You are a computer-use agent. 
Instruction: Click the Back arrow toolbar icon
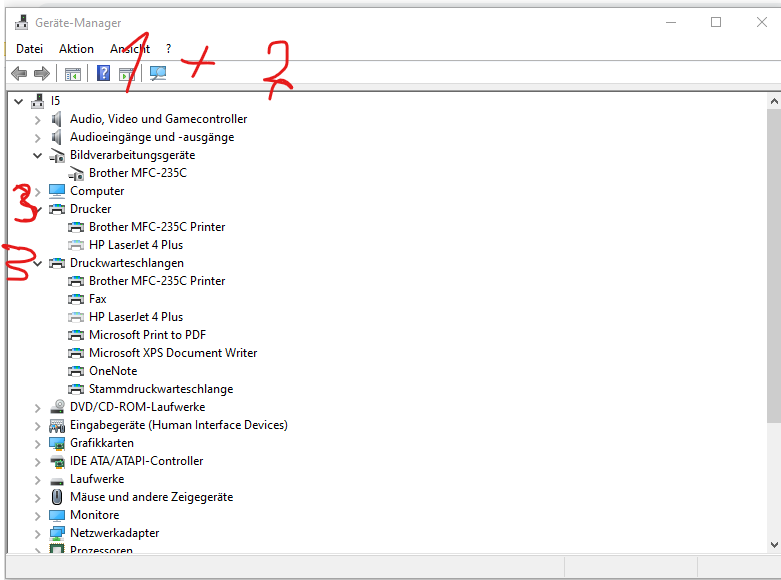[19, 74]
